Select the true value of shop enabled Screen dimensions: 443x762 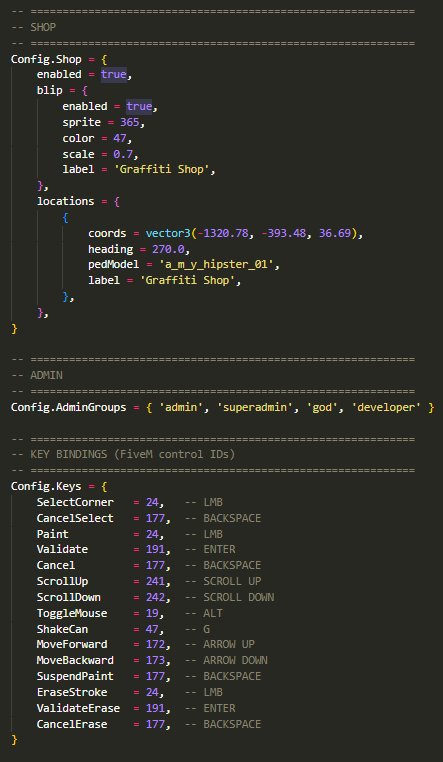[114, 75]
